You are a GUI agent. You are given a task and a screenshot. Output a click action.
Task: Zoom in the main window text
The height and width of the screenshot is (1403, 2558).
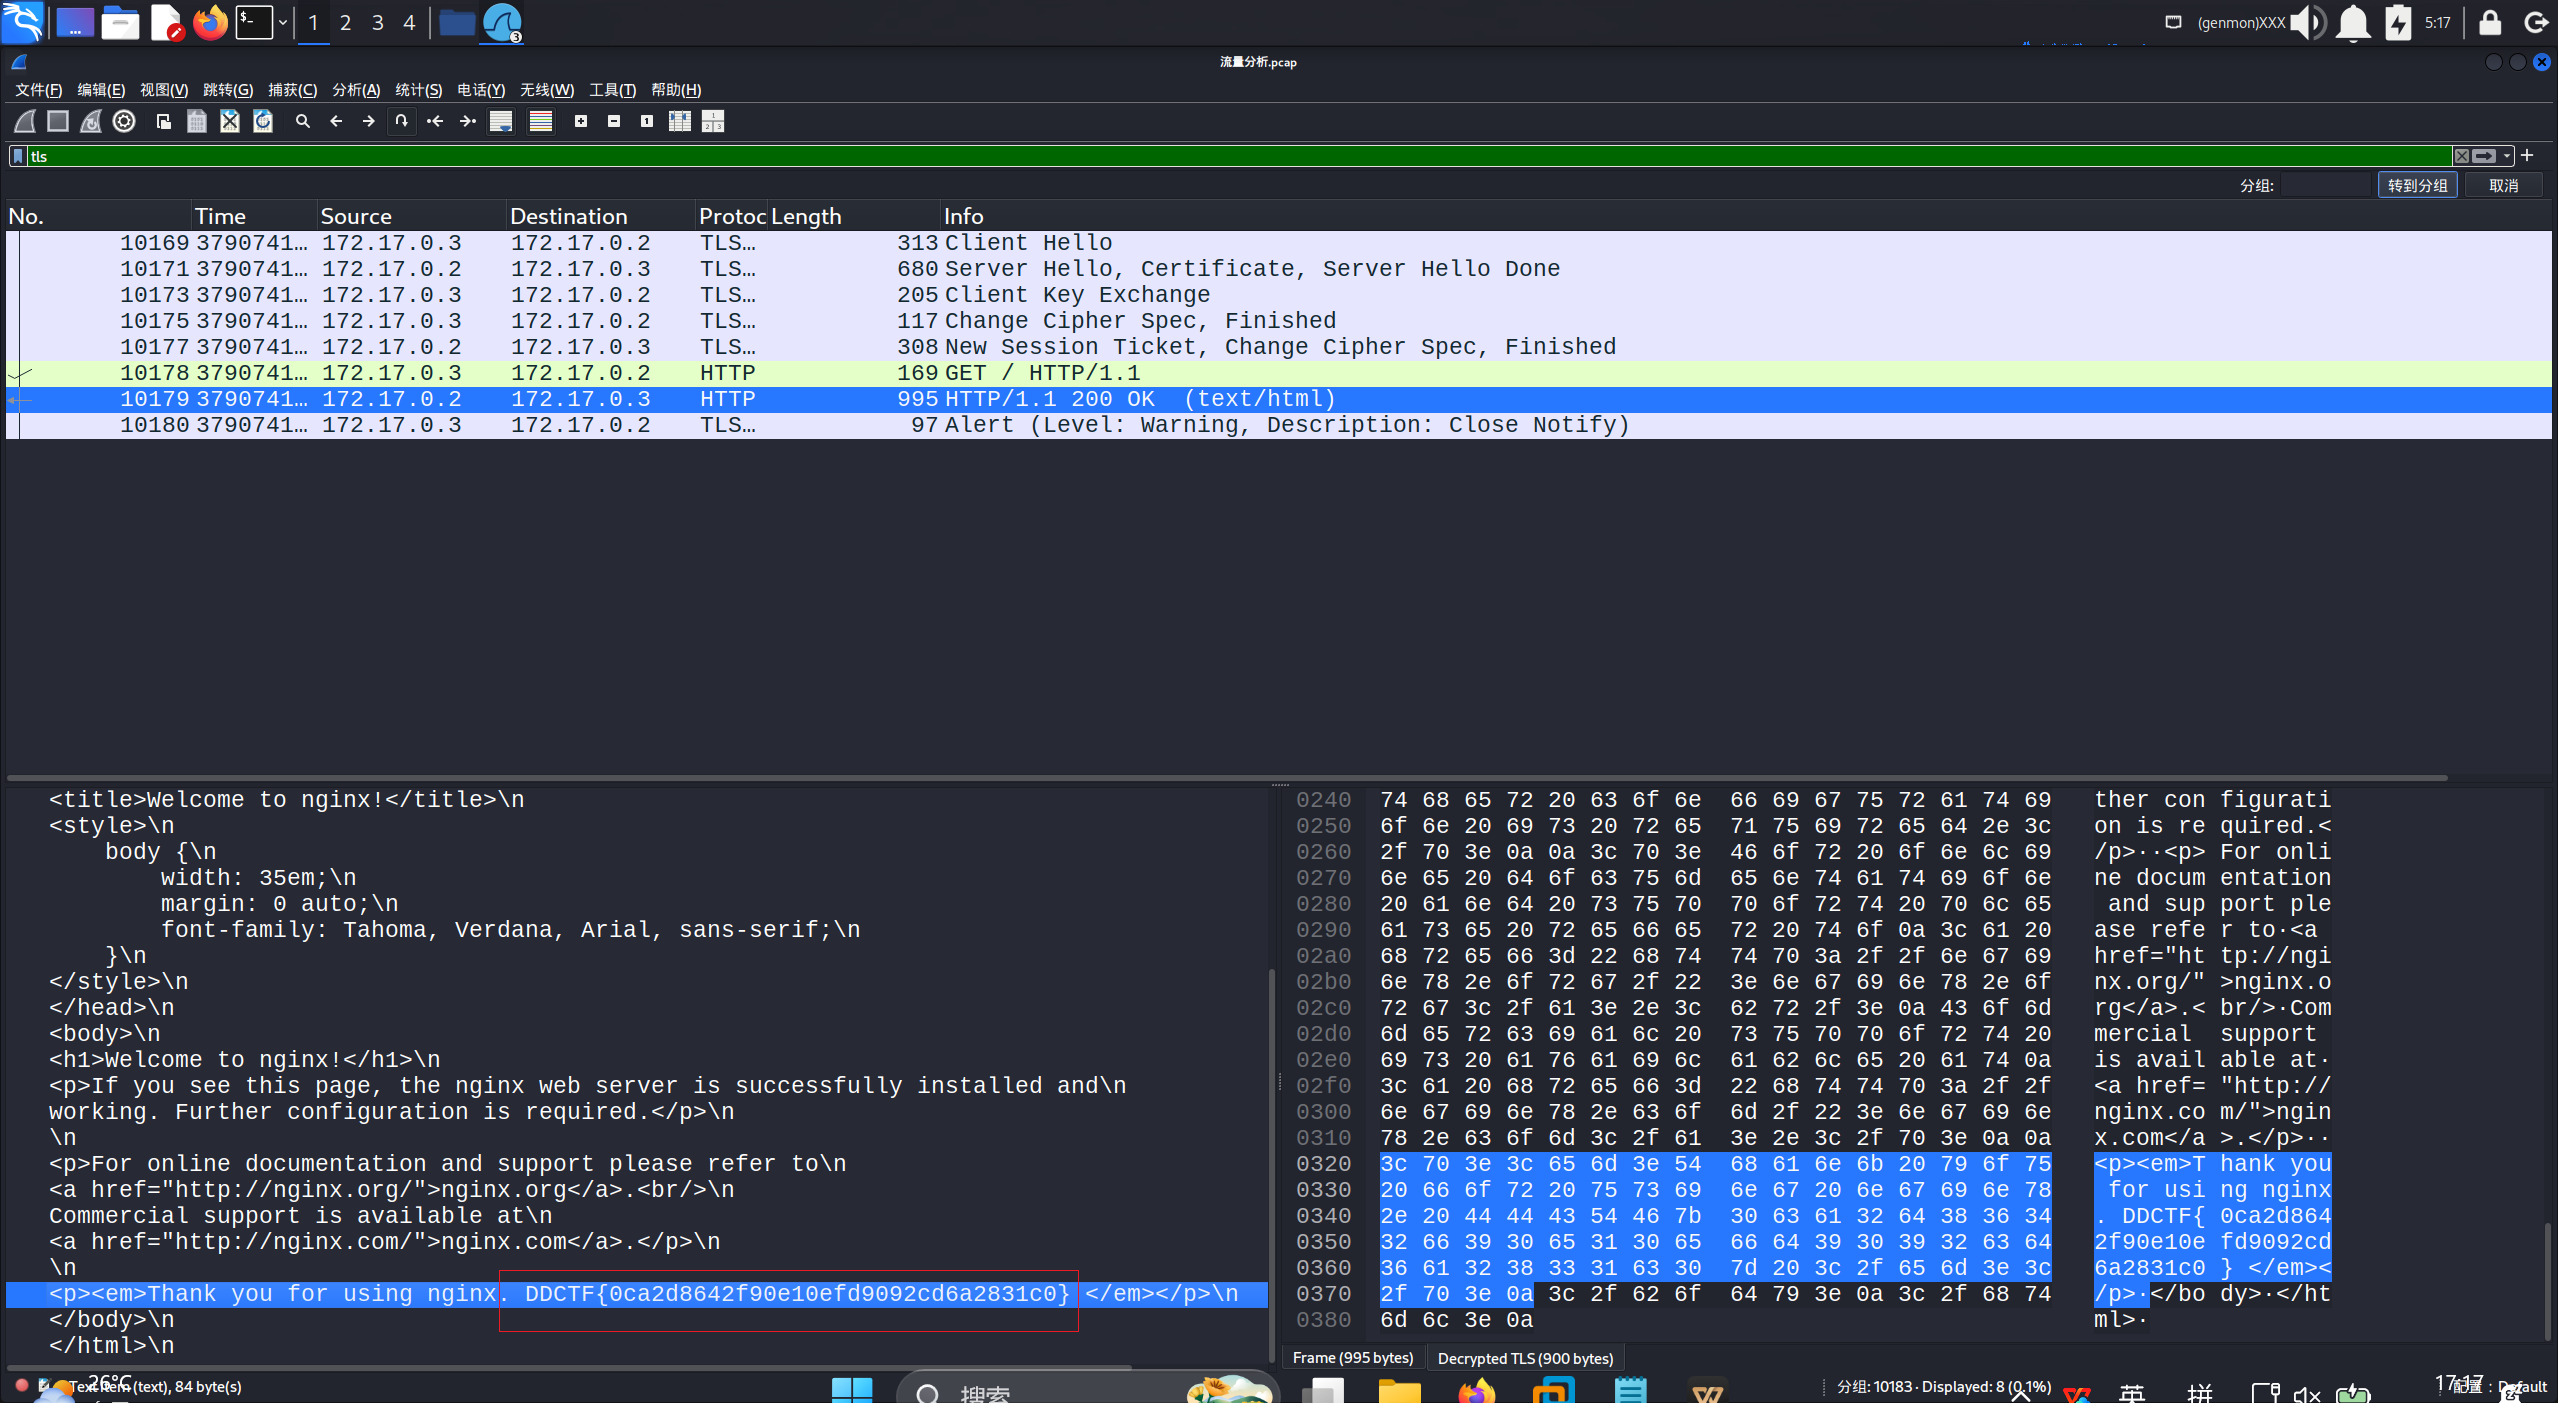581,121
